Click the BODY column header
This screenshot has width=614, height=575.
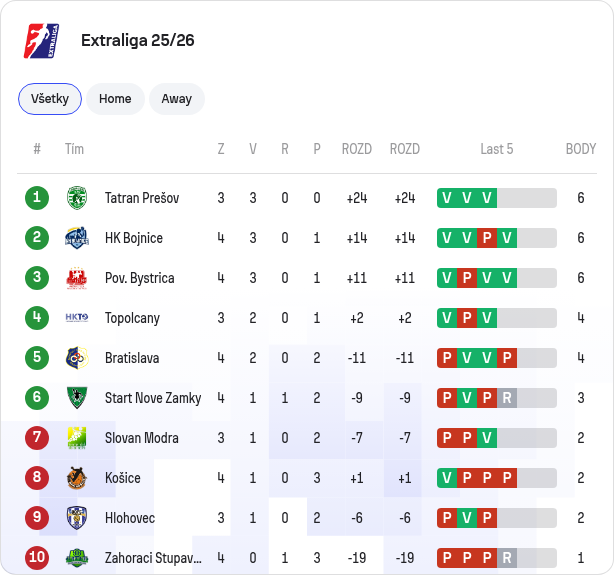(581, 149)
